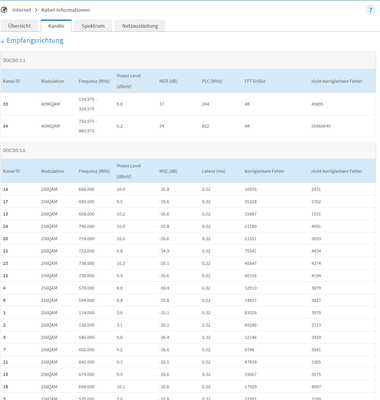380x400 pixels.
Task: Click frequency 738.000 cell
Action: click(x=87, y=263)
